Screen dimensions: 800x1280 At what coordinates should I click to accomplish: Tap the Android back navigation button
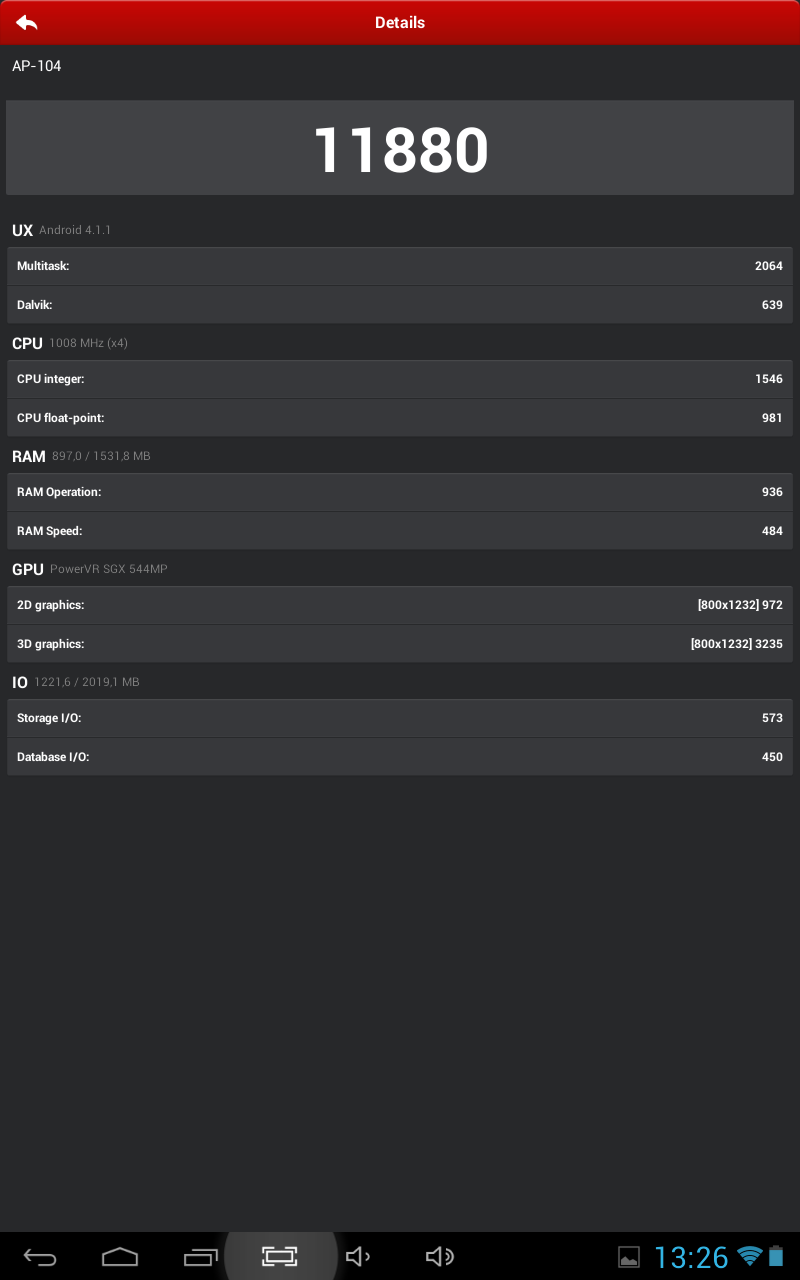click(40, 1257)
